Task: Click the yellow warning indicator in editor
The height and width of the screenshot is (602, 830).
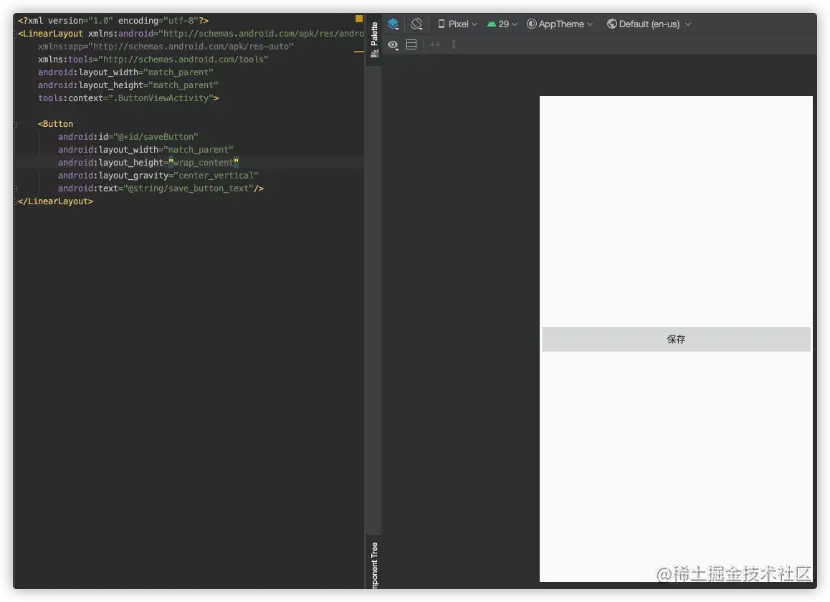Action: 359,19
